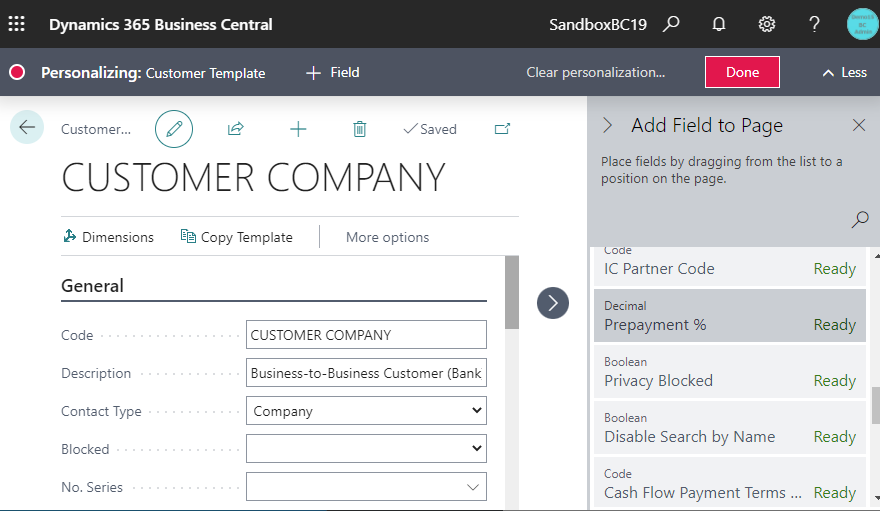
Task: Add a field with the plus Field button
Action: click(332, 72)
